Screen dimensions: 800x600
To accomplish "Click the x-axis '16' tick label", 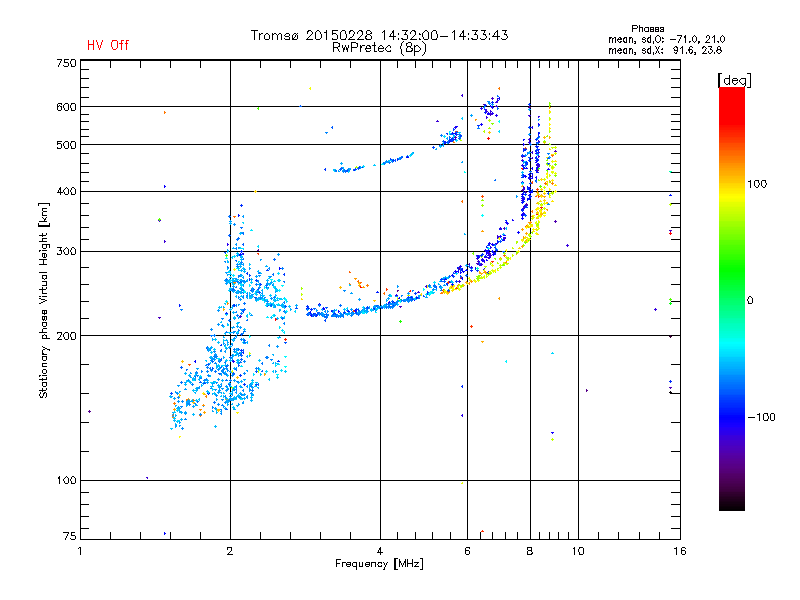I will click(x=680, y=551).
